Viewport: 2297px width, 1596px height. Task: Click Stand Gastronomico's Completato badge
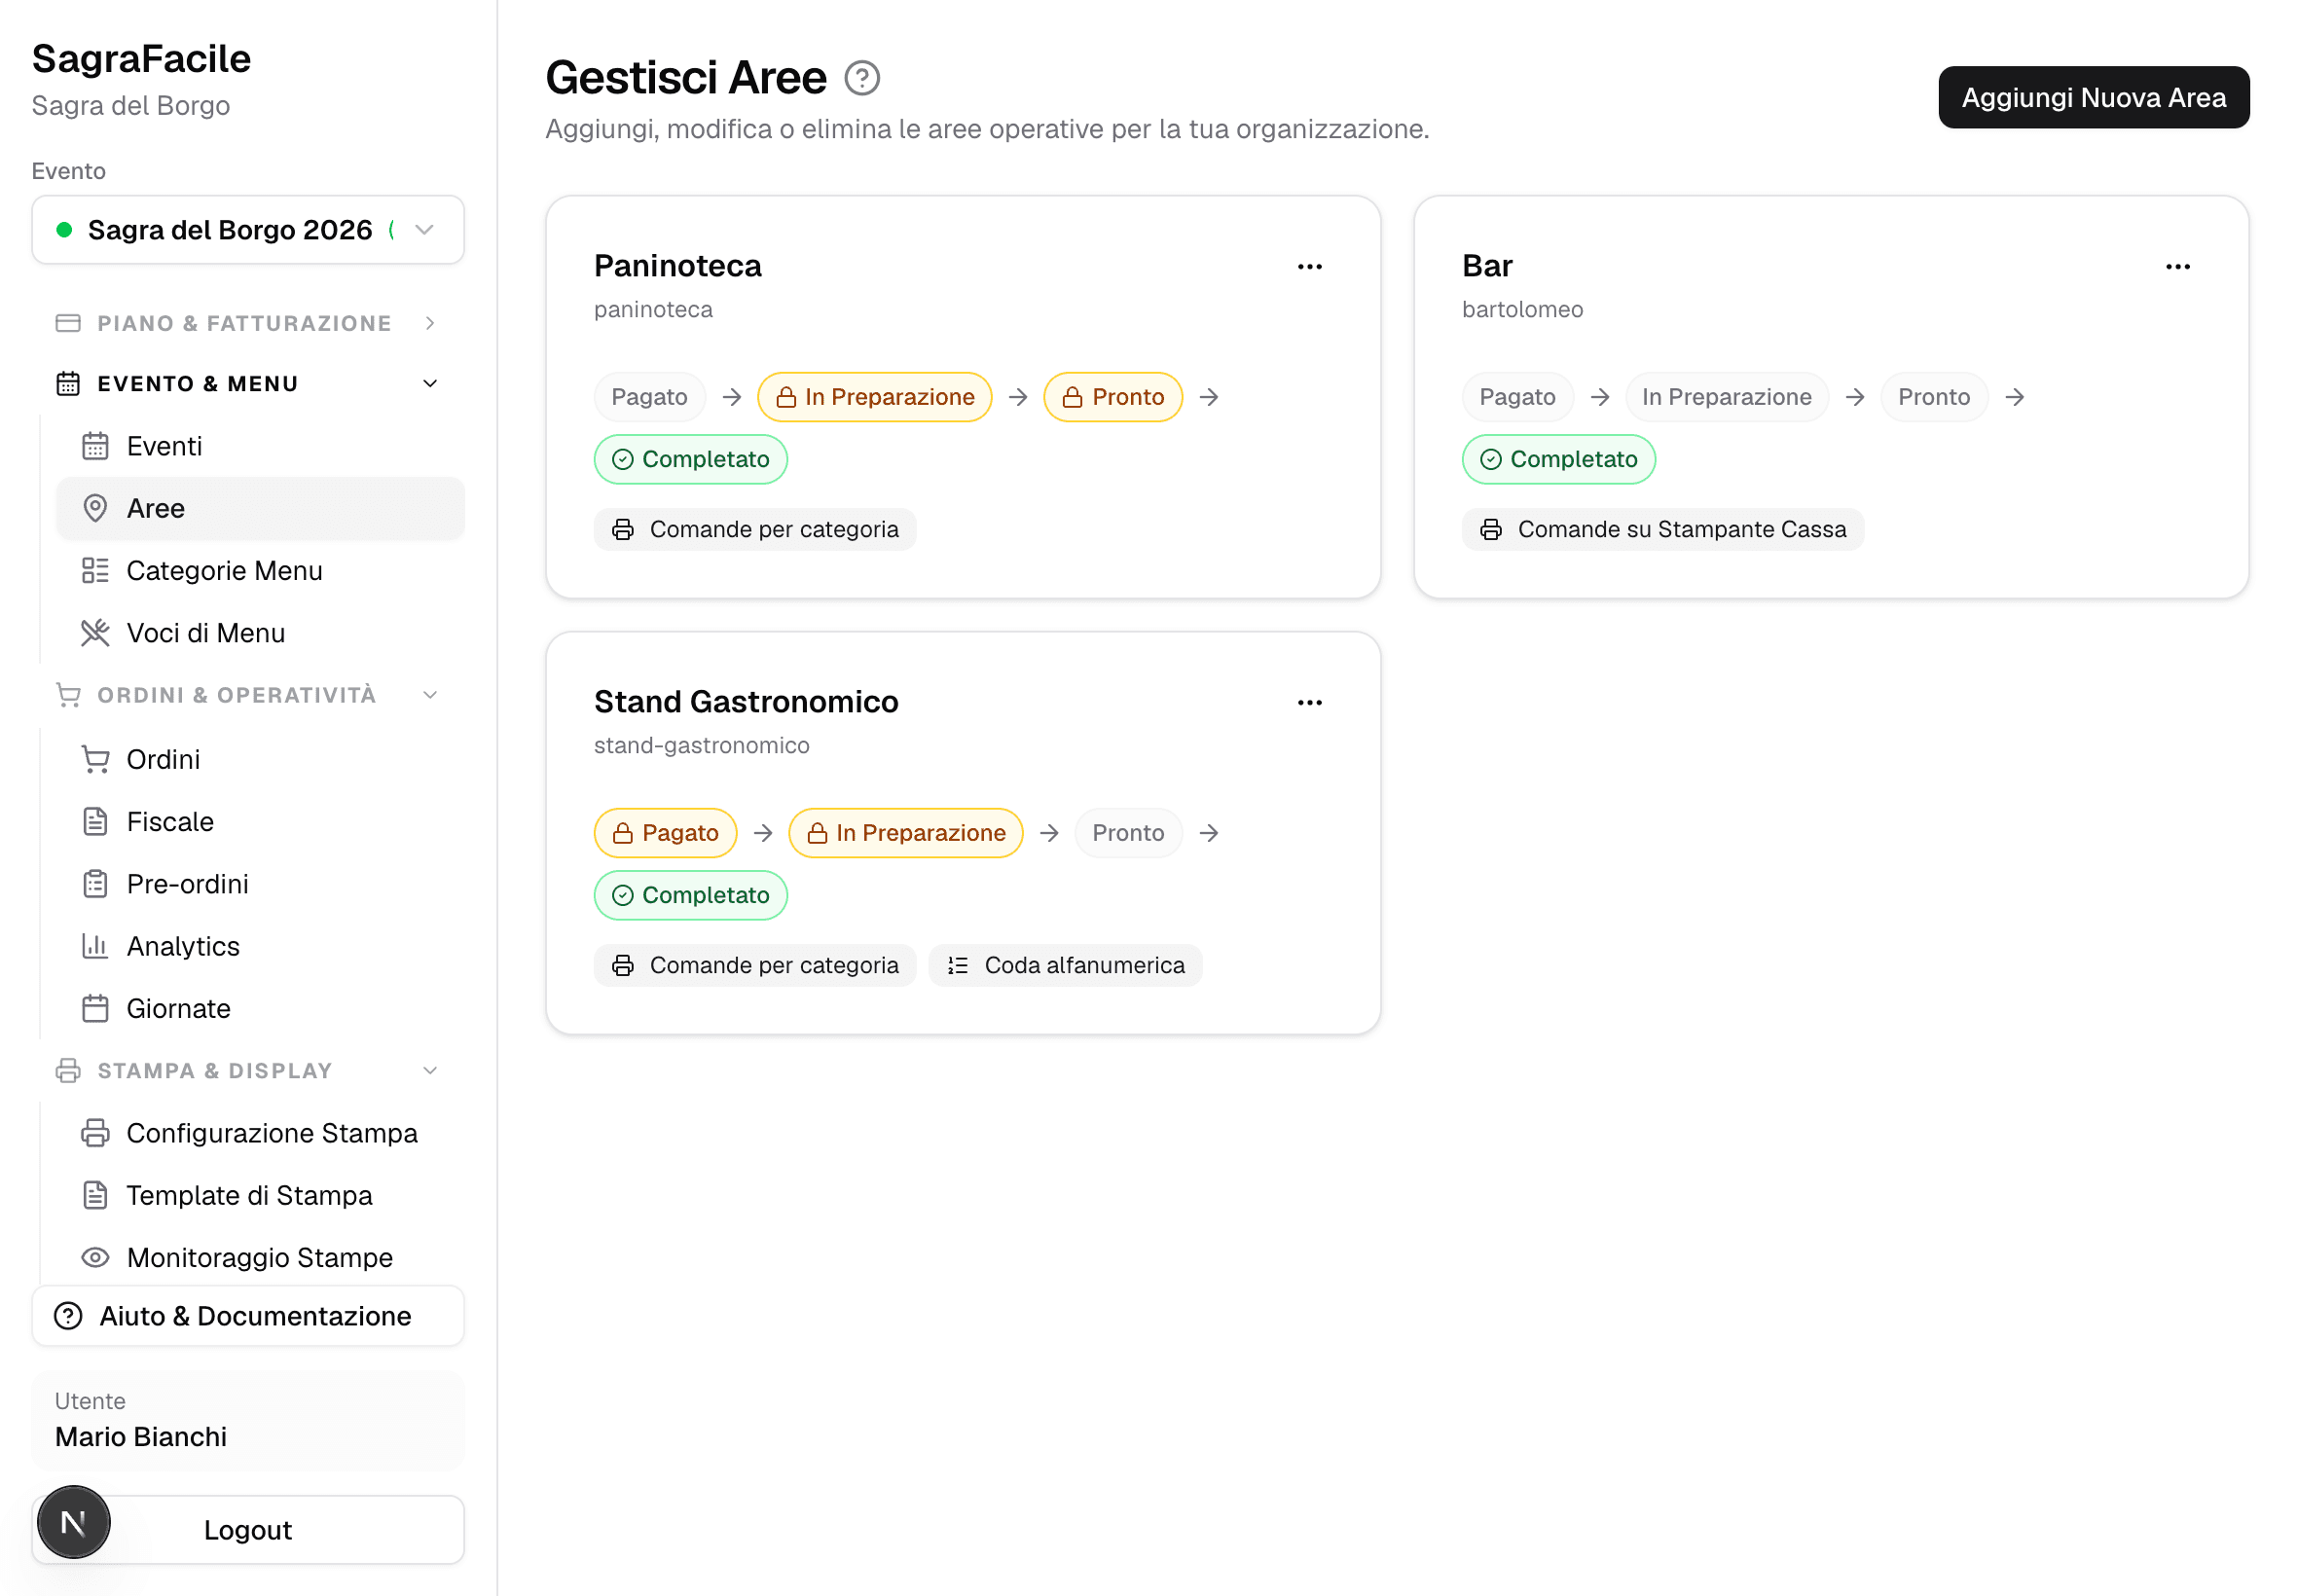690,895
